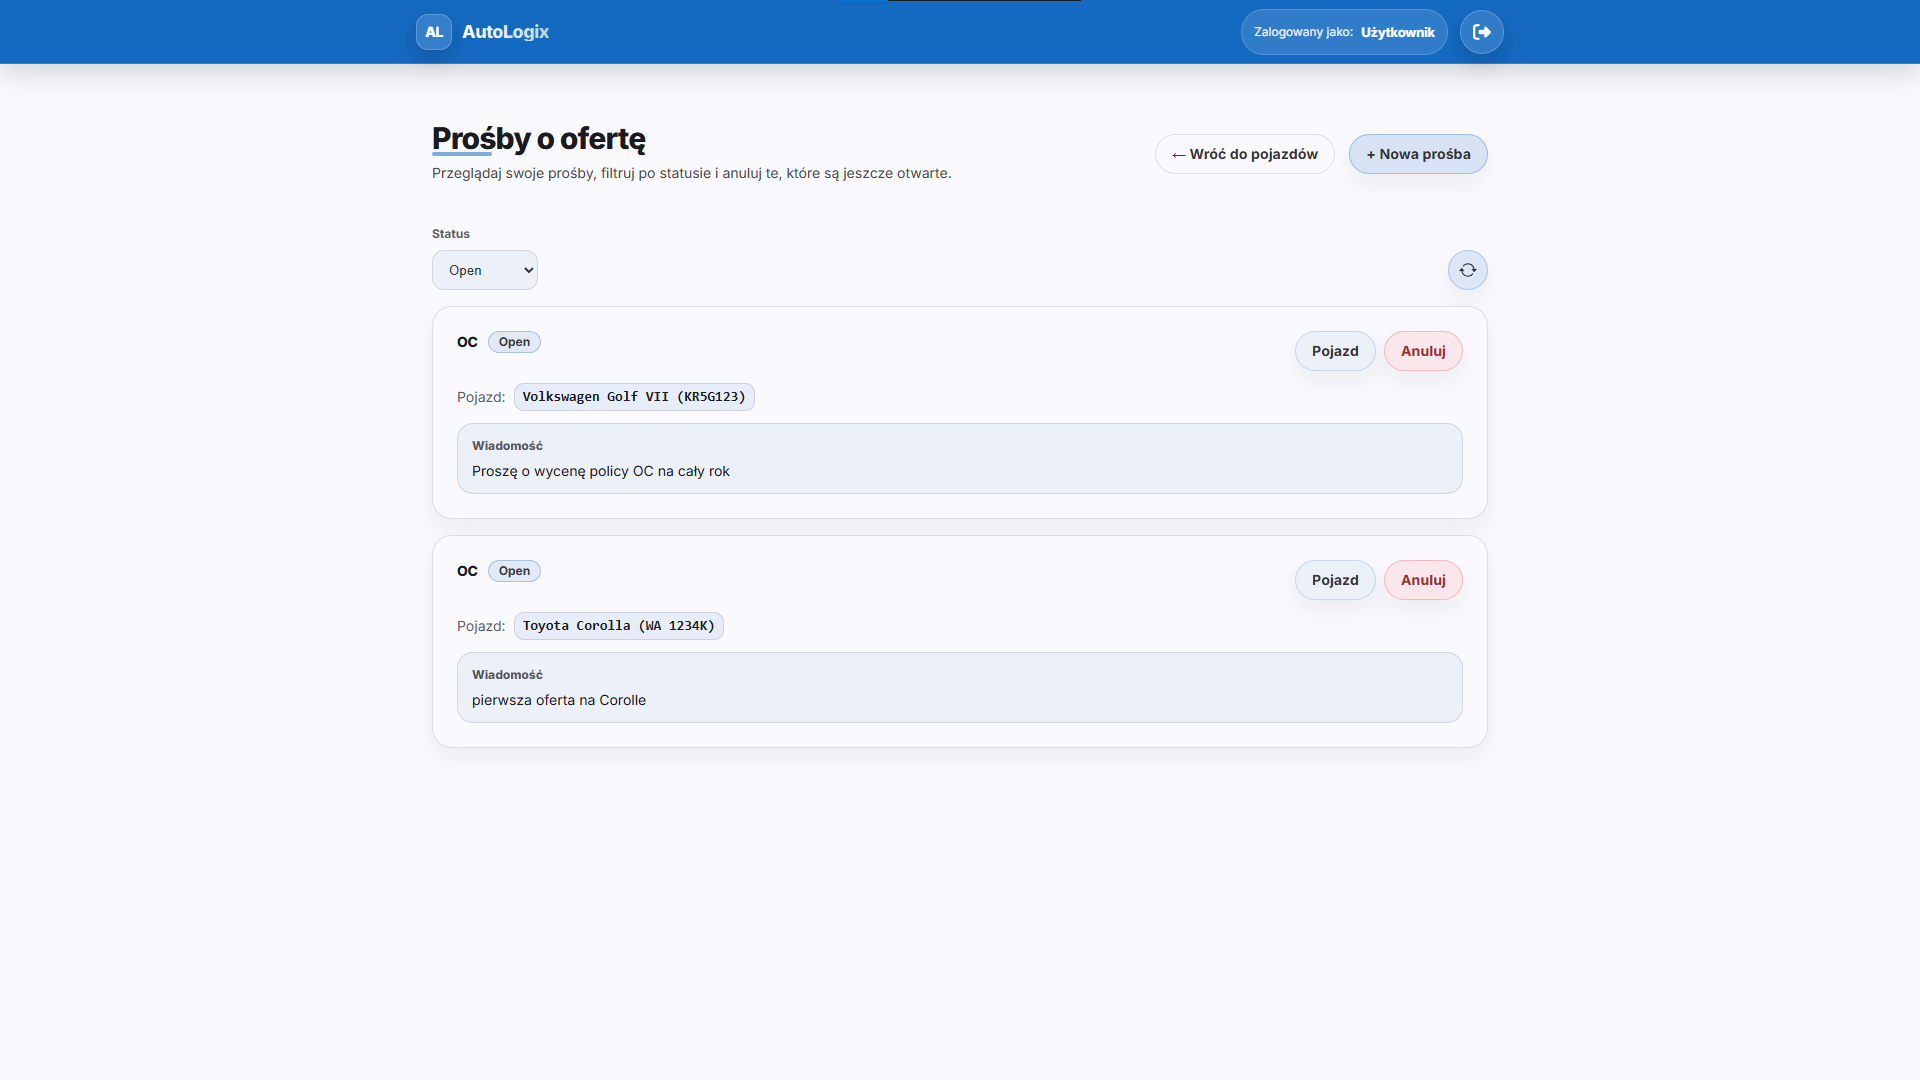Select the Toyota Corolla (WA 1234K) tag
The width and height of the screenshot is (1920, 1080).
619,626
